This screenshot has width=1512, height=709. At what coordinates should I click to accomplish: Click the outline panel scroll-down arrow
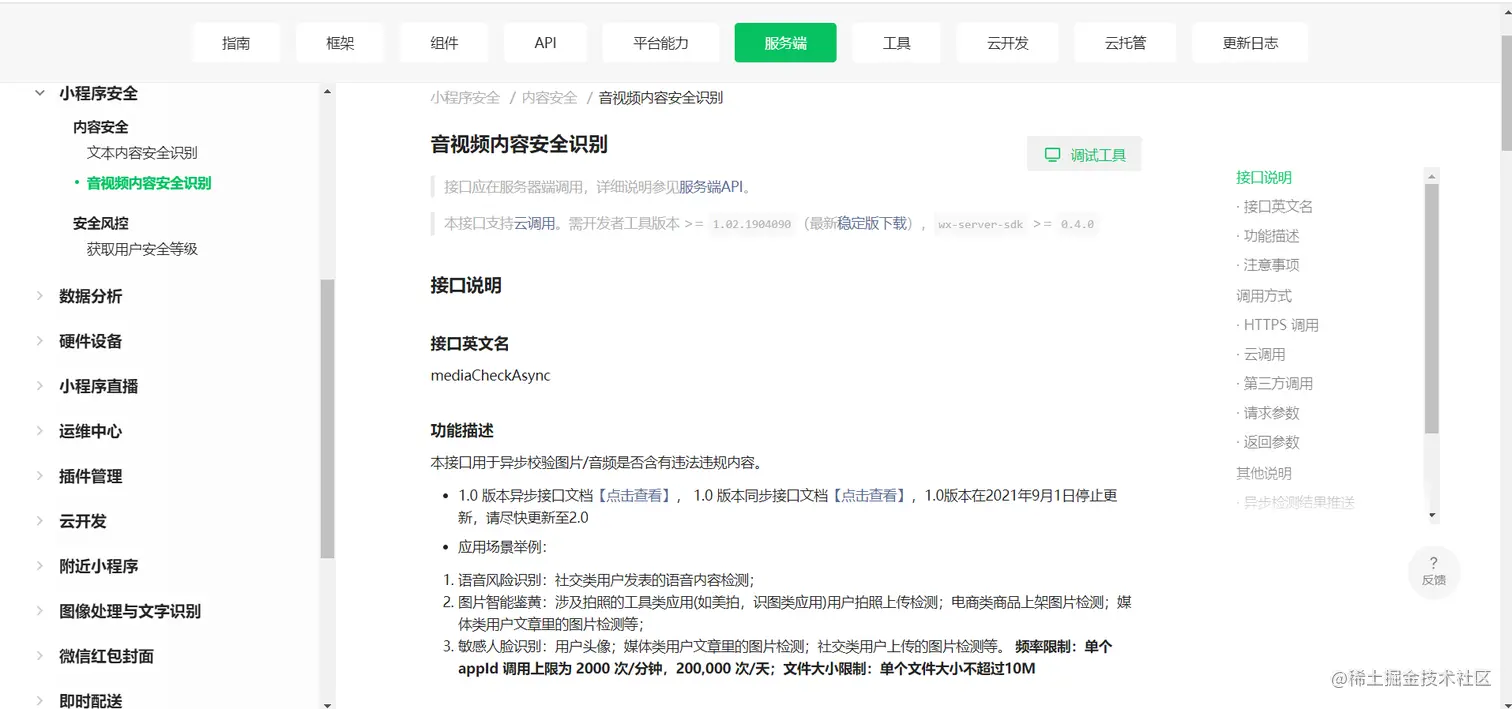tap(1432, 515)
